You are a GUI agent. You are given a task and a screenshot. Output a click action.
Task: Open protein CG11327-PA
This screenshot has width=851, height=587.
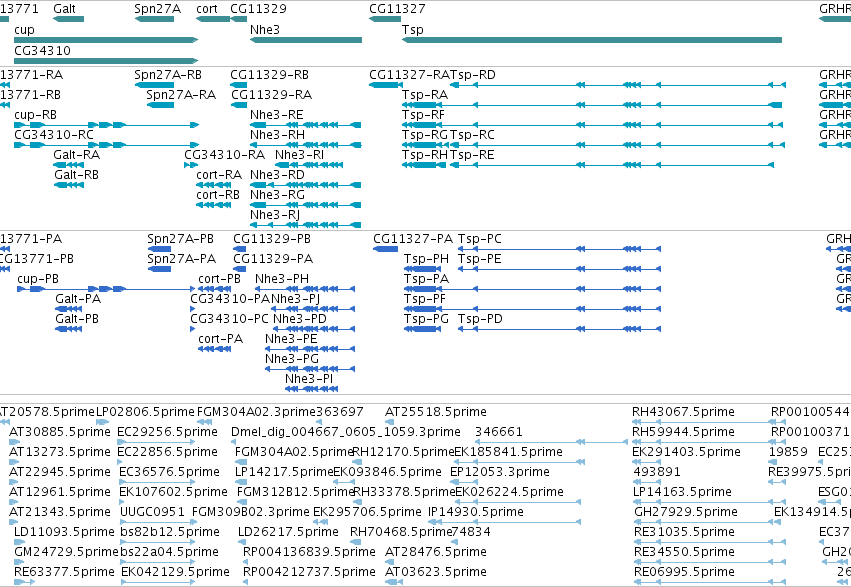click(385, 249)
